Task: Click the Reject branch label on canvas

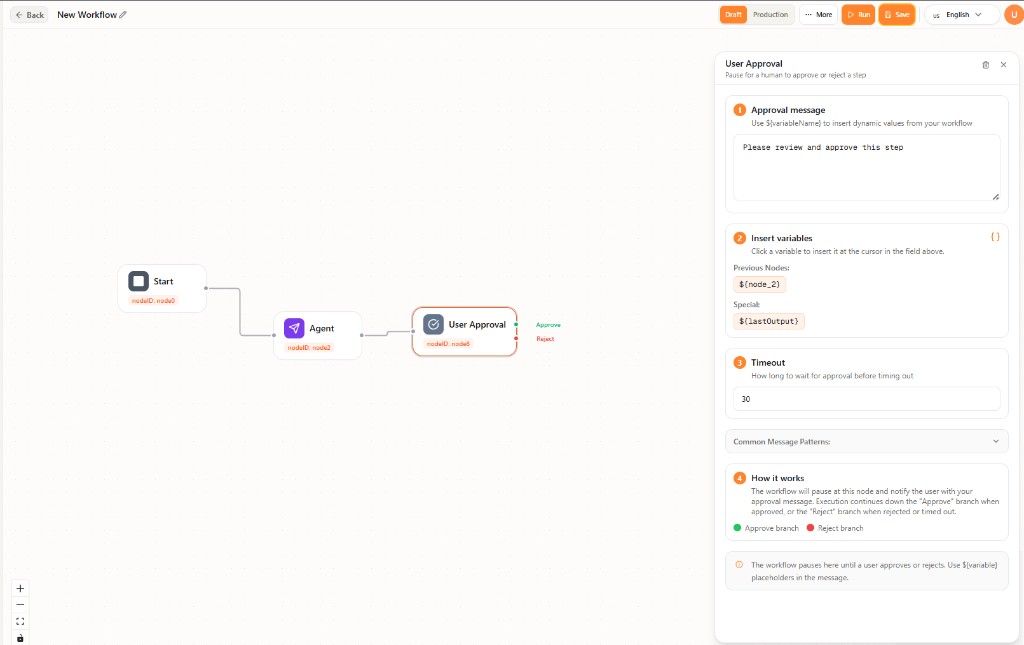Action: [x=545, y=339]
